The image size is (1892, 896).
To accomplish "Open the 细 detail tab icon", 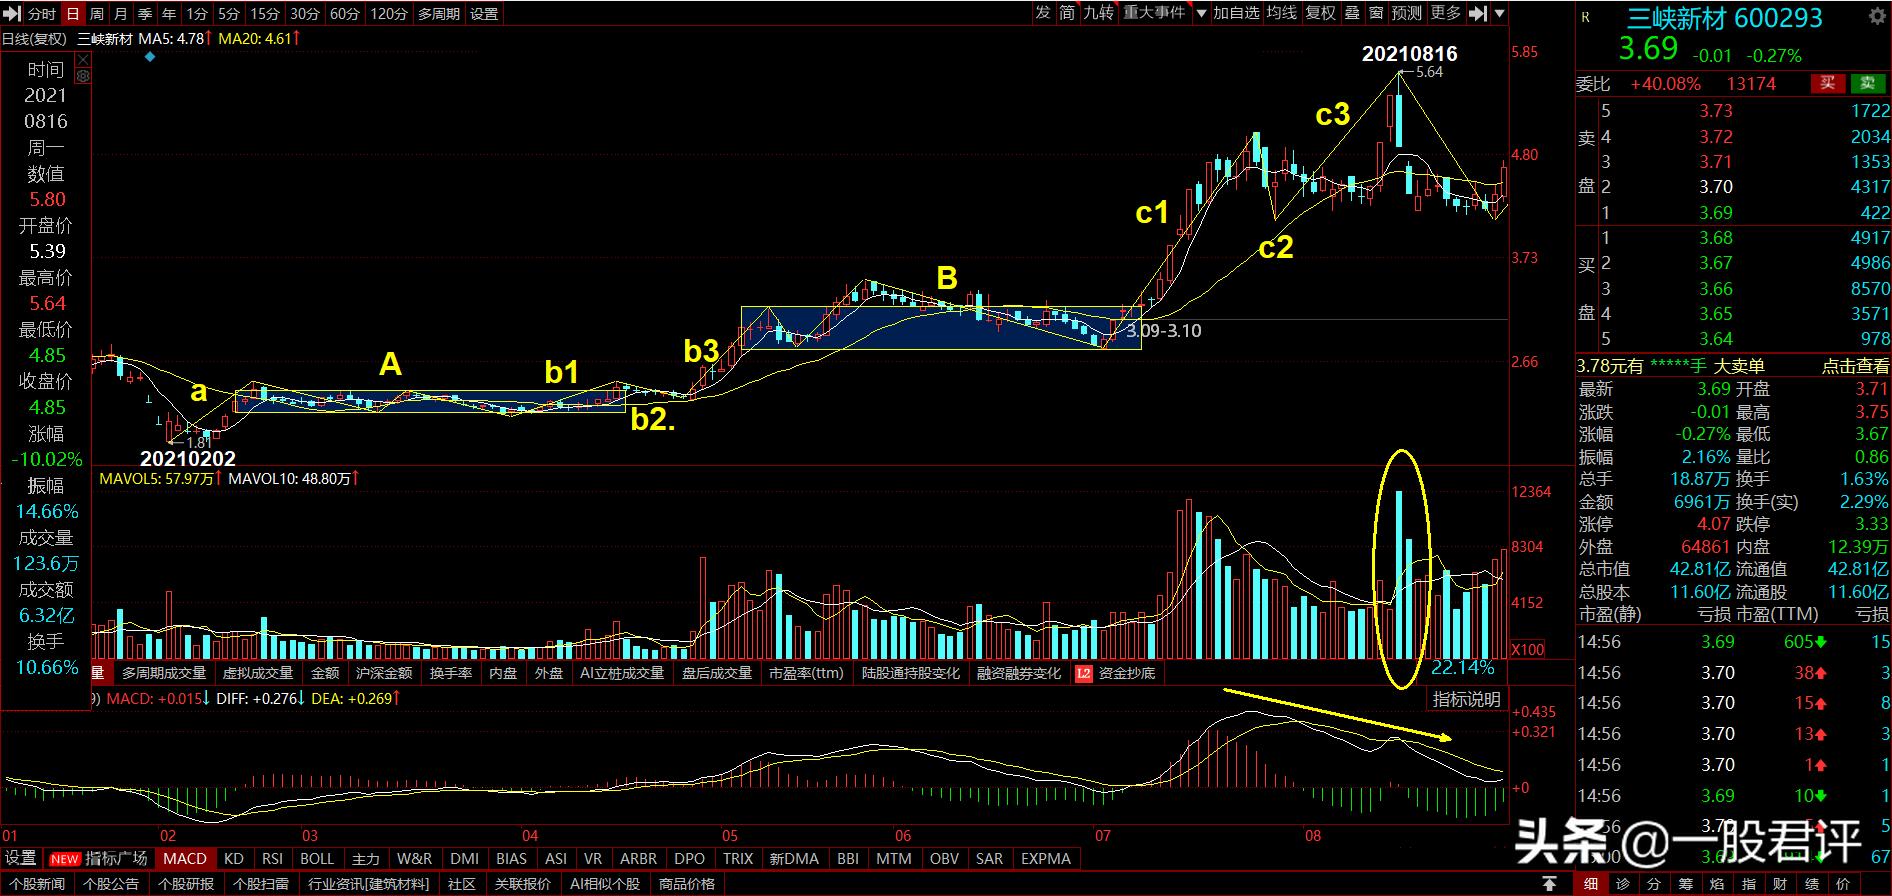I will [x=1590, y=884].
